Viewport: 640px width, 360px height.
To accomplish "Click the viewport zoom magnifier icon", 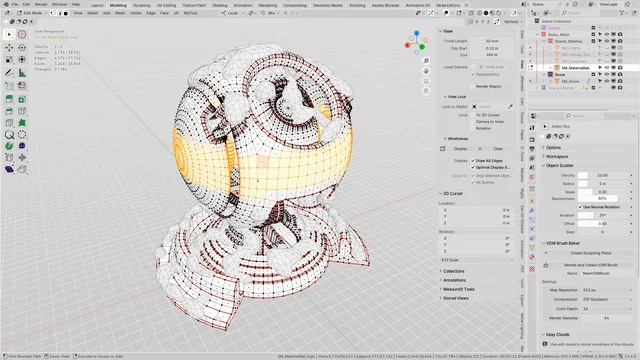I will [x=426, y=61].
